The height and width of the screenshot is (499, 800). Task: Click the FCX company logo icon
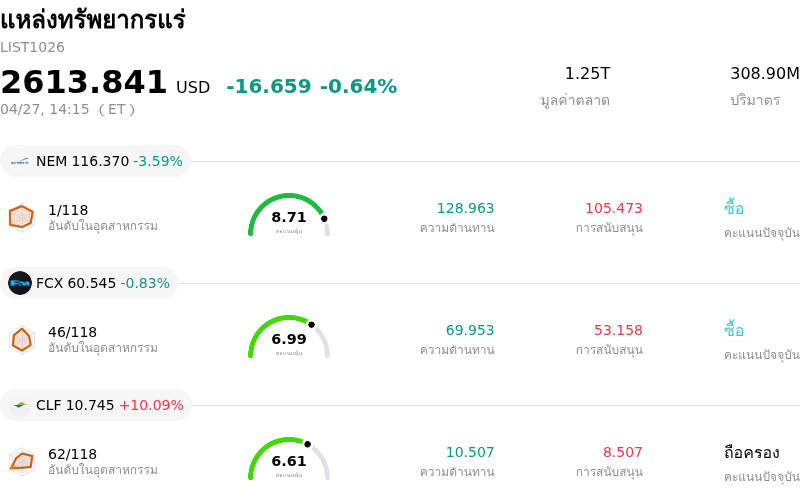click(20, 283)
